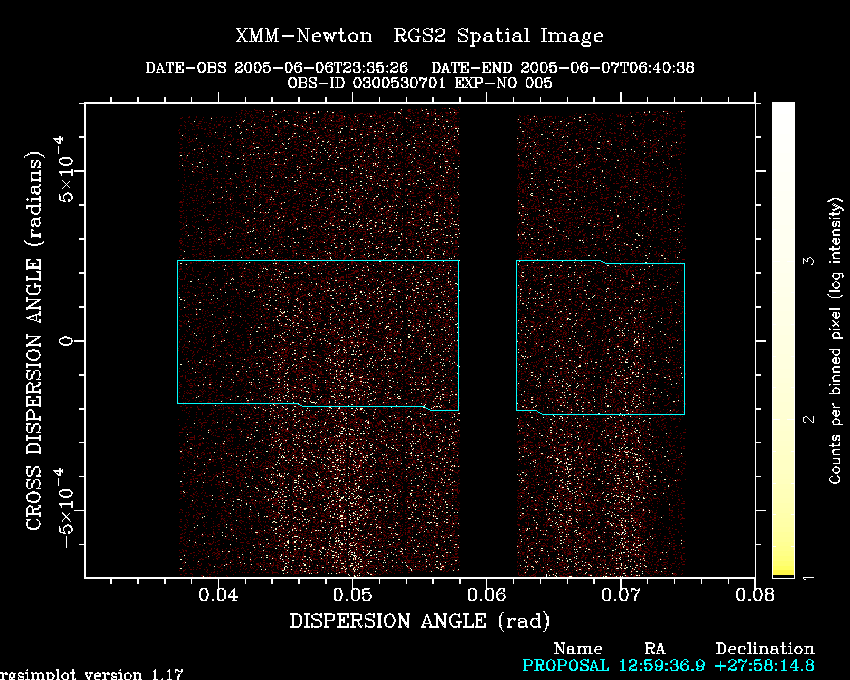Click the color bar tick label 3
The width and height of the screenshot is (850, 680).
coord(809,261)
